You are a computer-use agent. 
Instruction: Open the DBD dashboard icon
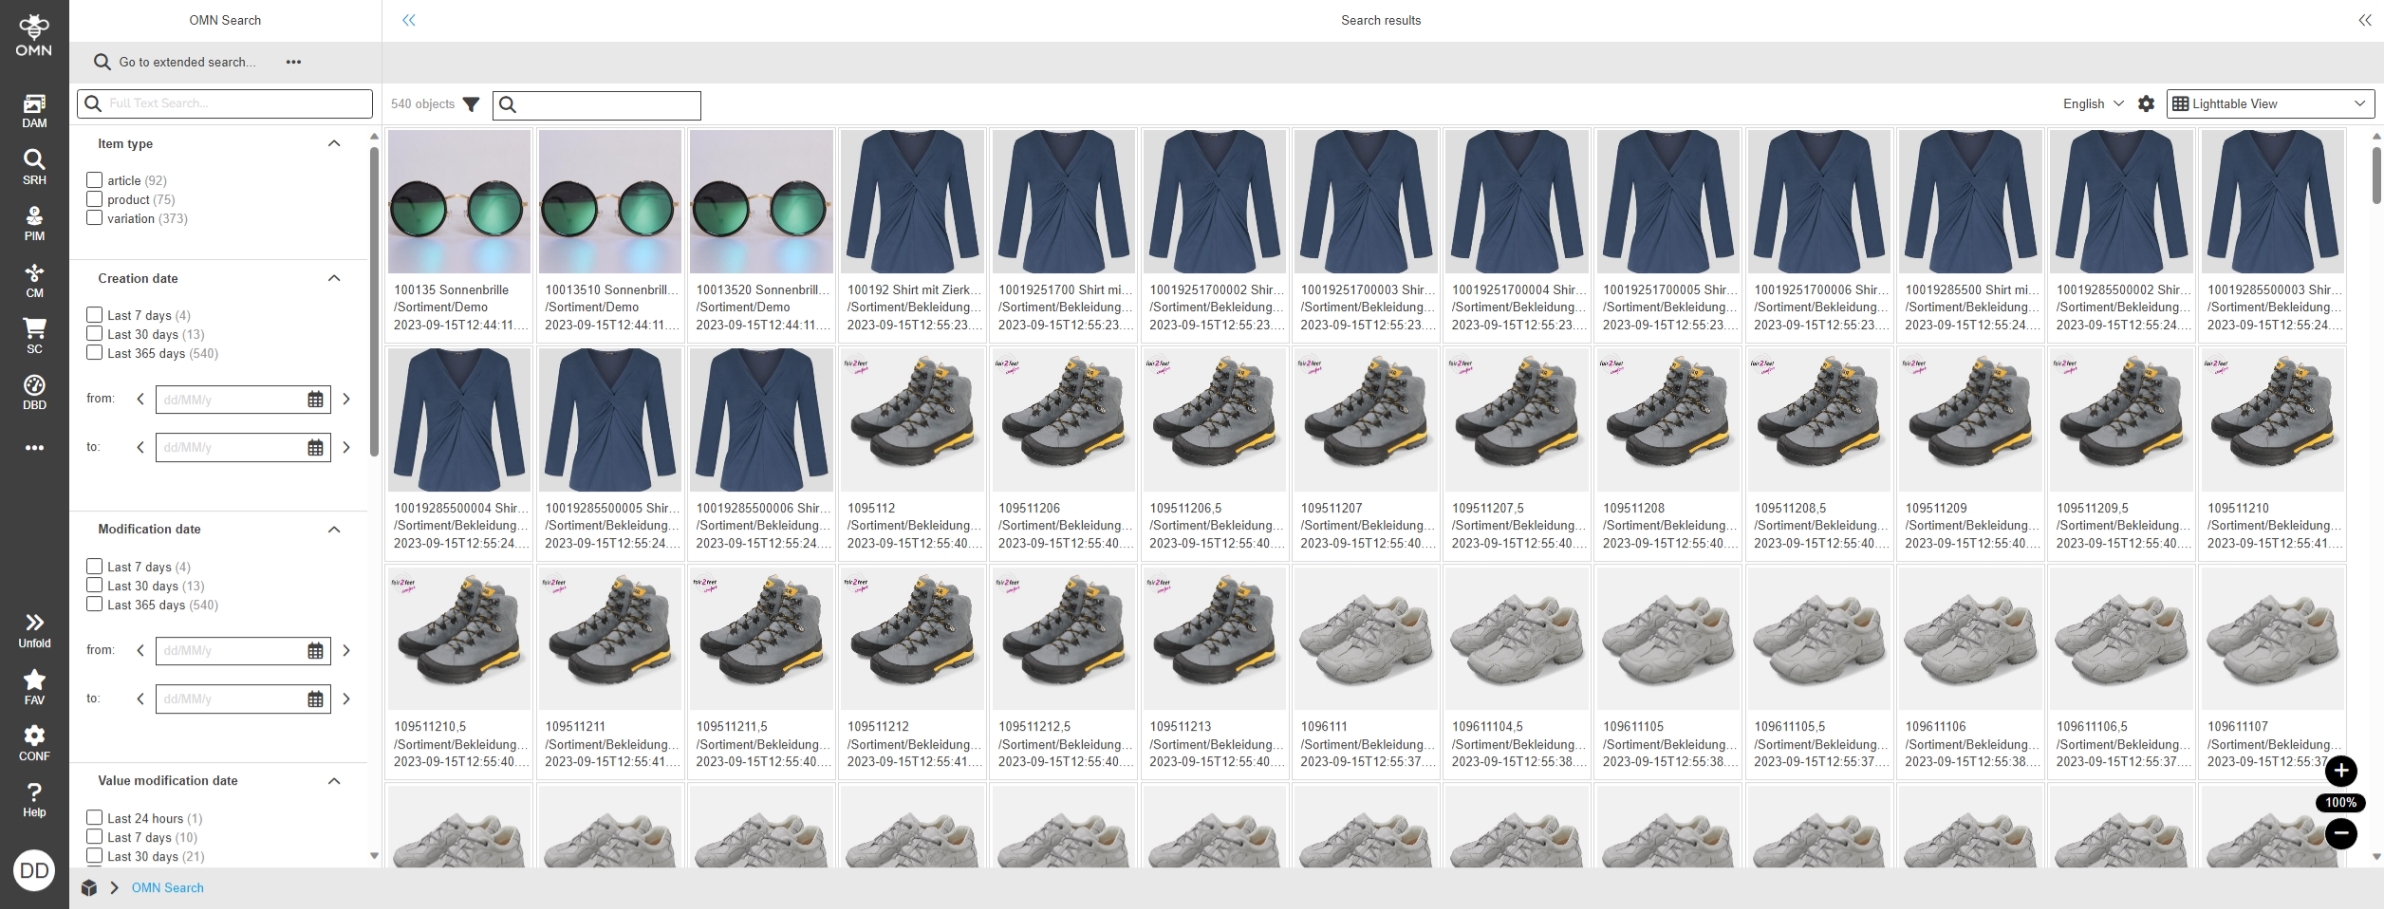[x=34, y=392]
